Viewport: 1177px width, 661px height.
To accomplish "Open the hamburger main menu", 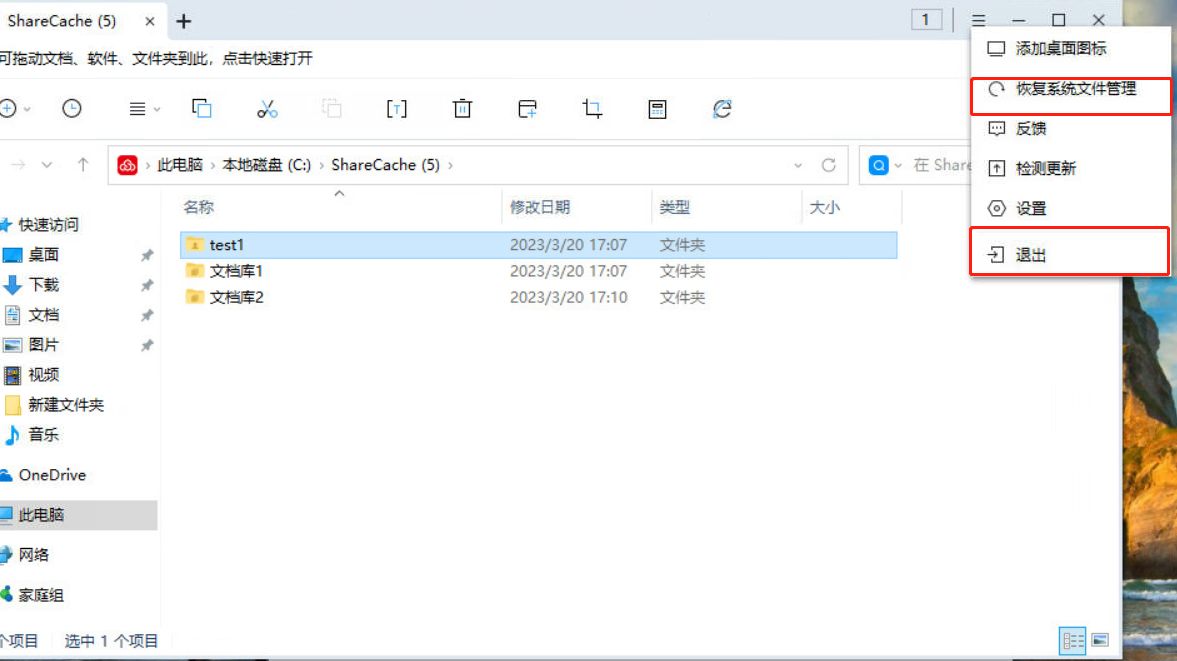I will (x=978, y=20).
